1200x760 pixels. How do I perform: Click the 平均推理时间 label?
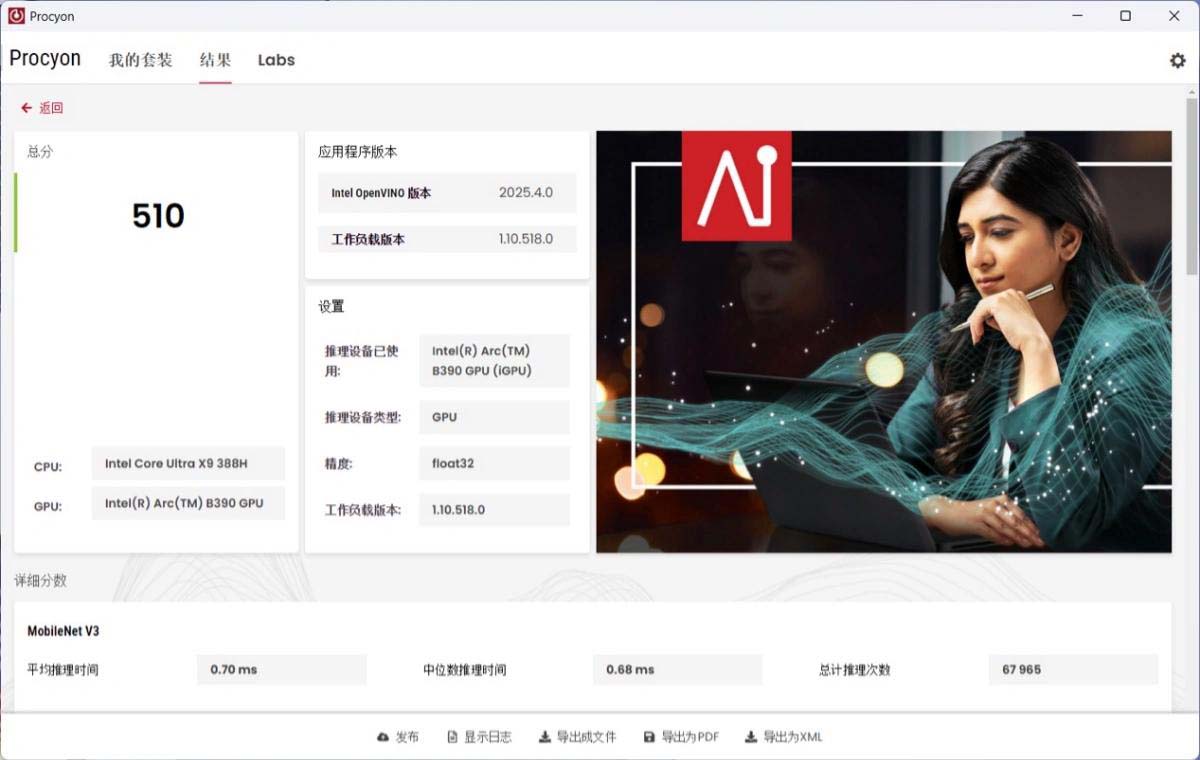[x=63, y=670]
